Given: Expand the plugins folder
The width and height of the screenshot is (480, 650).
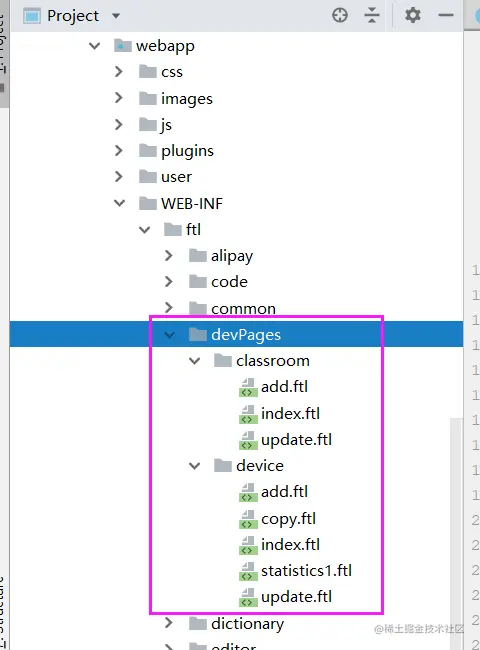Looking at the screenshot, I should (119, 150).
